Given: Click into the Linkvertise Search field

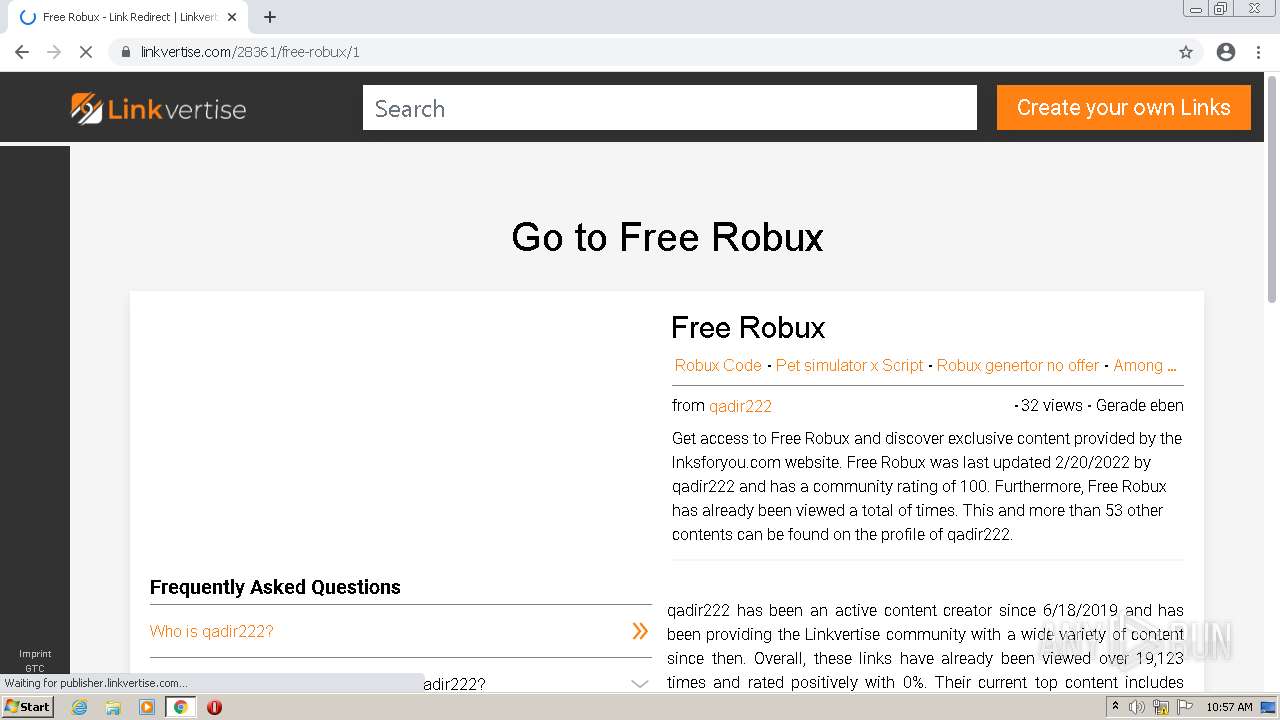Looking at the screenshot, I should click(669, 108).
